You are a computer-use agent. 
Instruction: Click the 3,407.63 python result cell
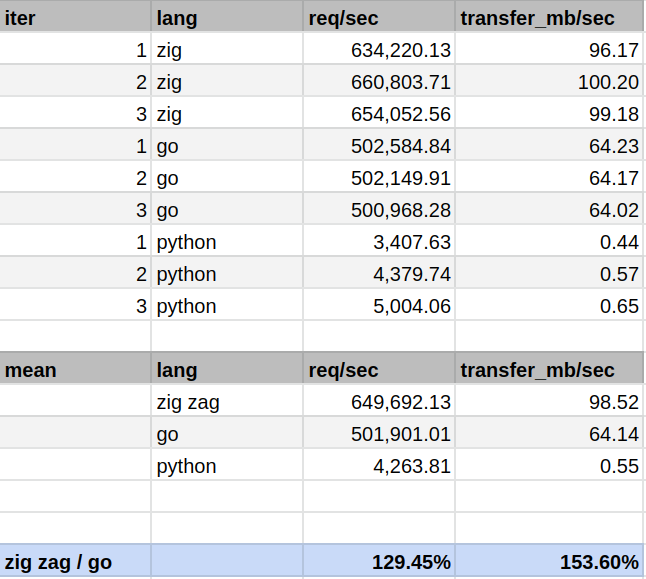coord(378,242)
